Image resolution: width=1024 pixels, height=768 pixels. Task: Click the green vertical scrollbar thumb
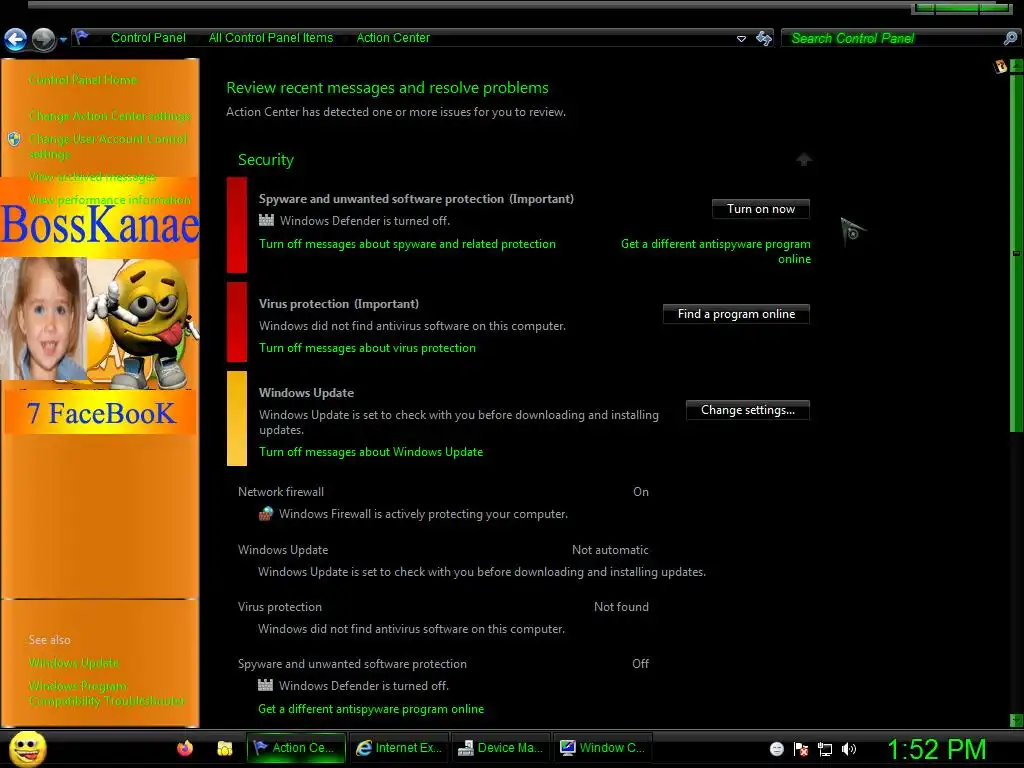pos(1016,252)
